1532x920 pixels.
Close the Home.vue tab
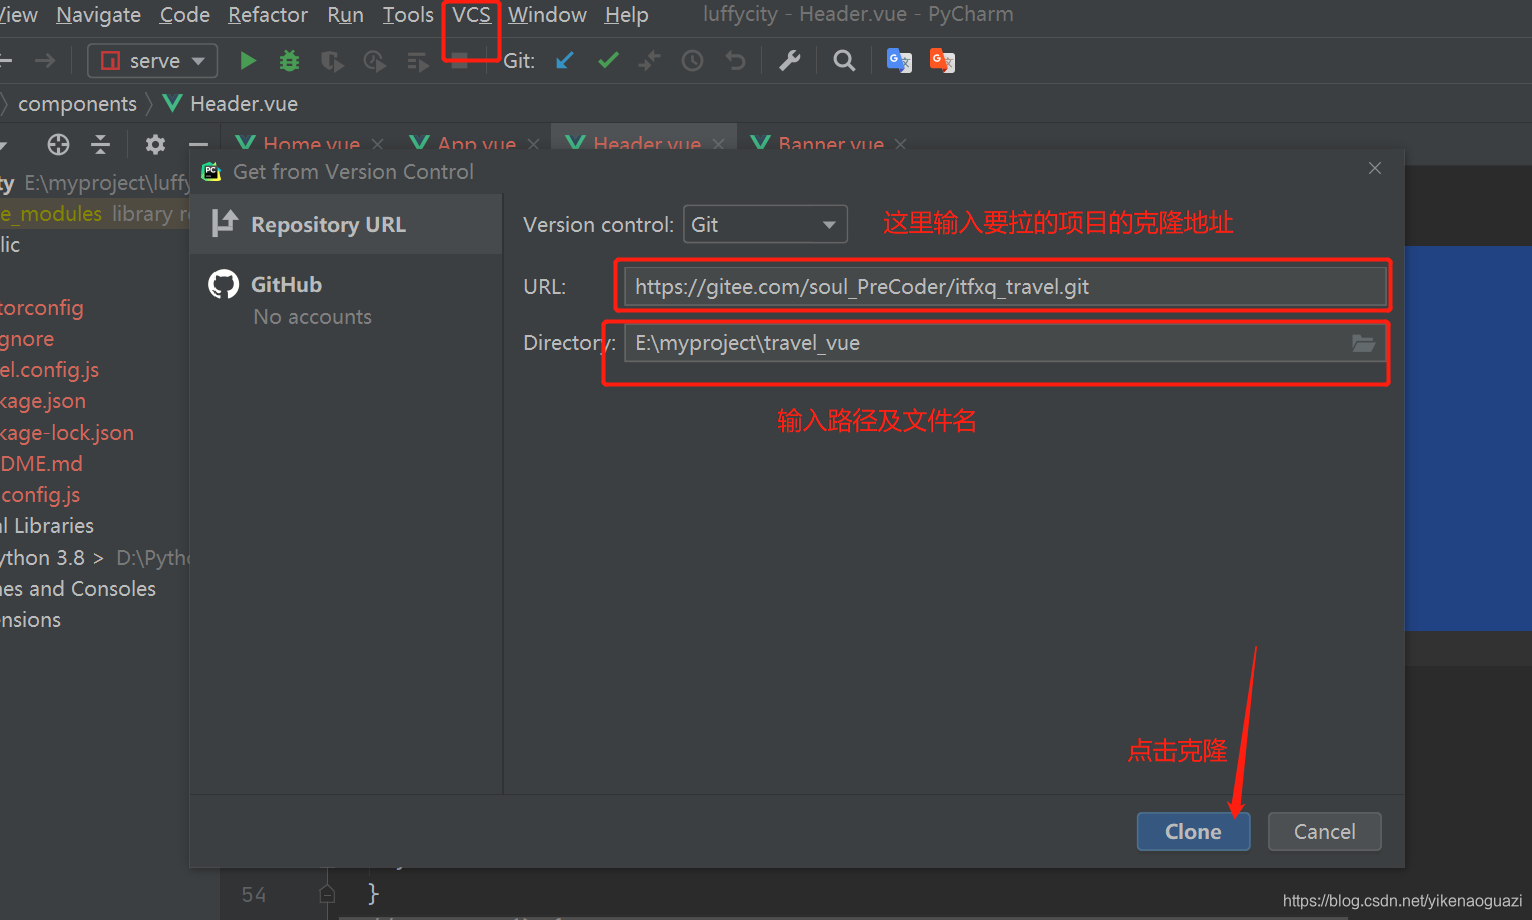click(x=377, y=145)
